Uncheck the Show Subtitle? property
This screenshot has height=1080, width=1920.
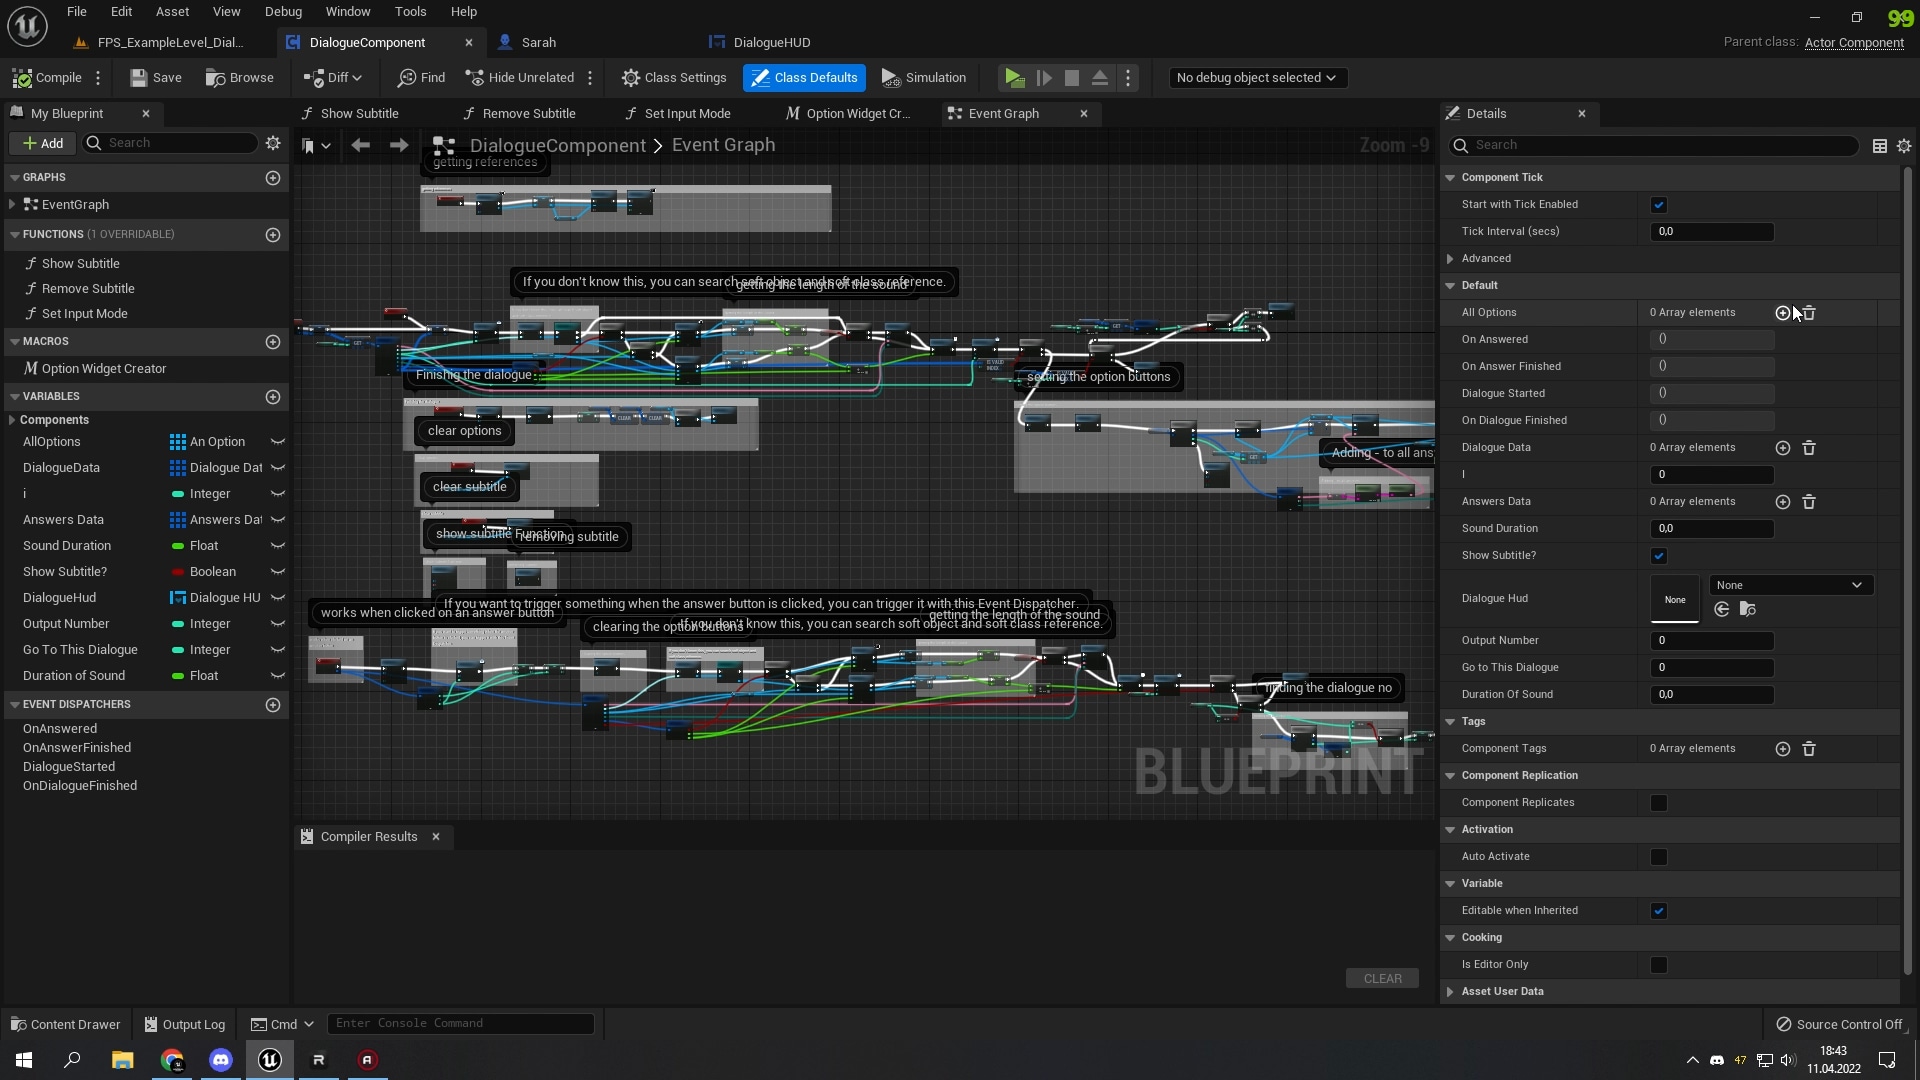[x=1659, y=556]
